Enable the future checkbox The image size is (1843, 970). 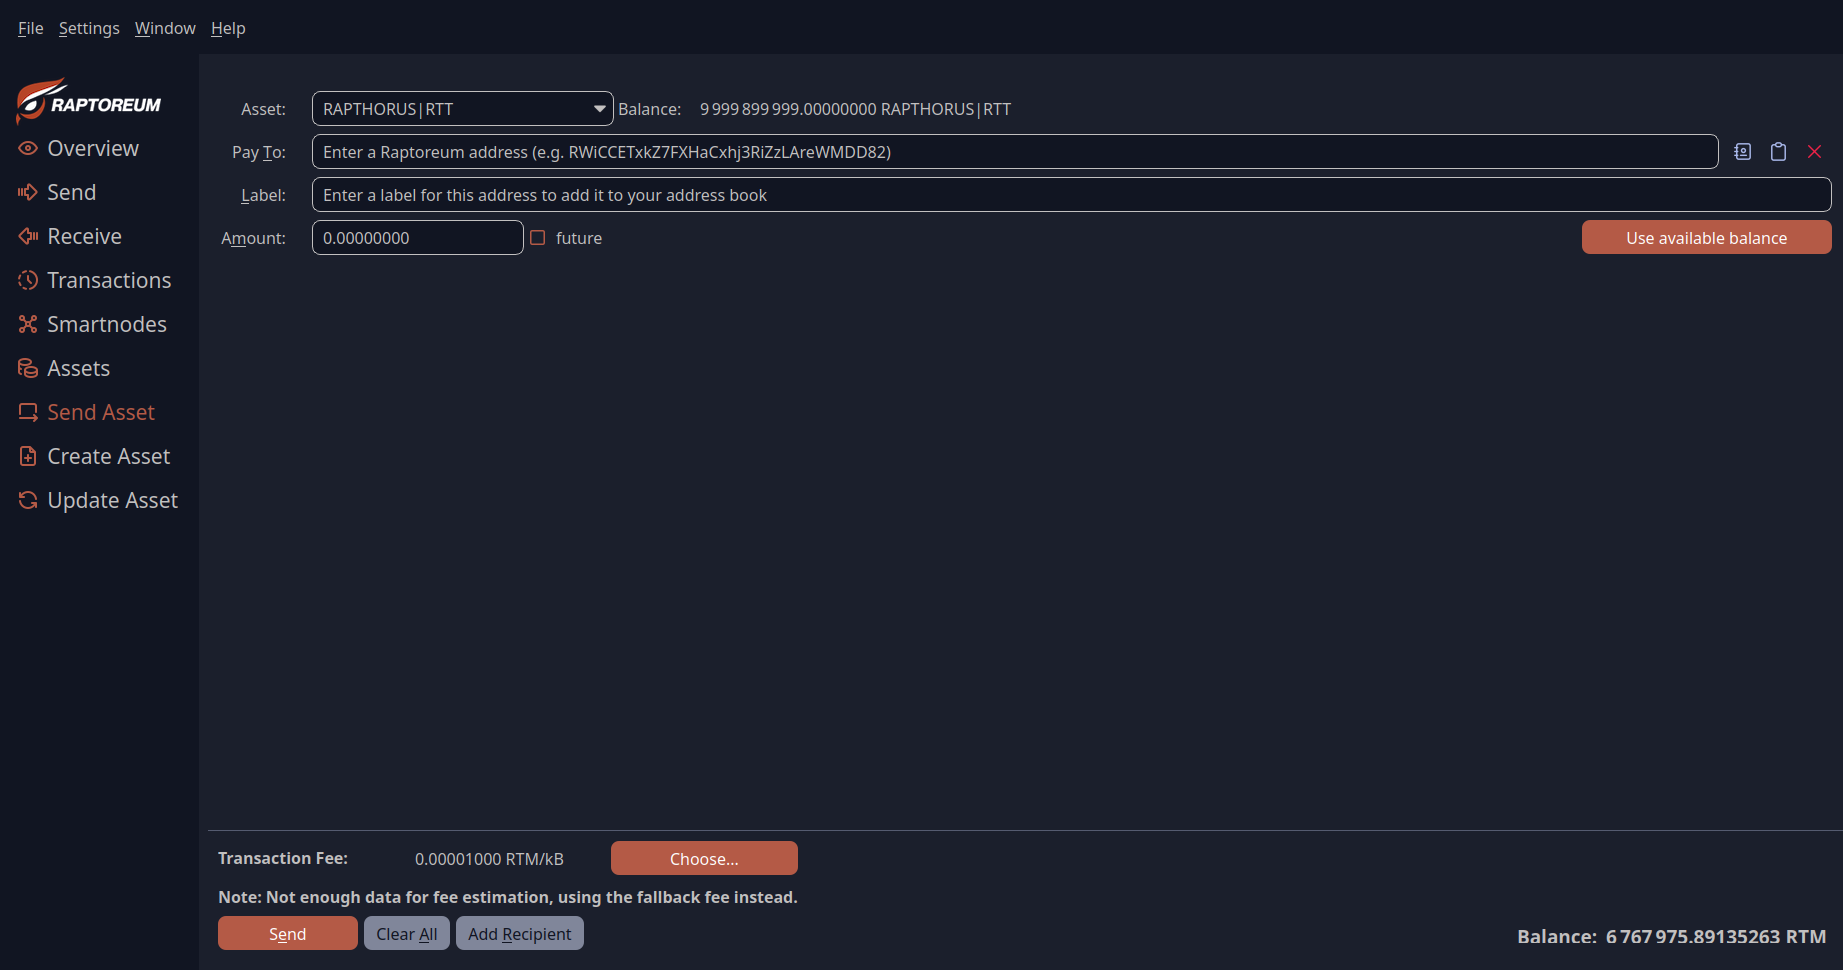point(538,238)
